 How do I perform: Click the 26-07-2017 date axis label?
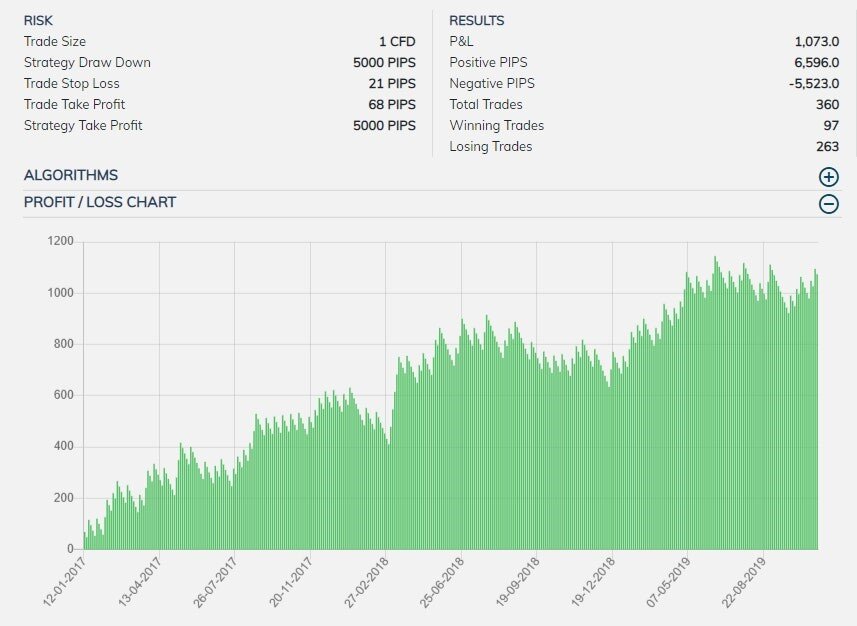click(x=215, y=581)
